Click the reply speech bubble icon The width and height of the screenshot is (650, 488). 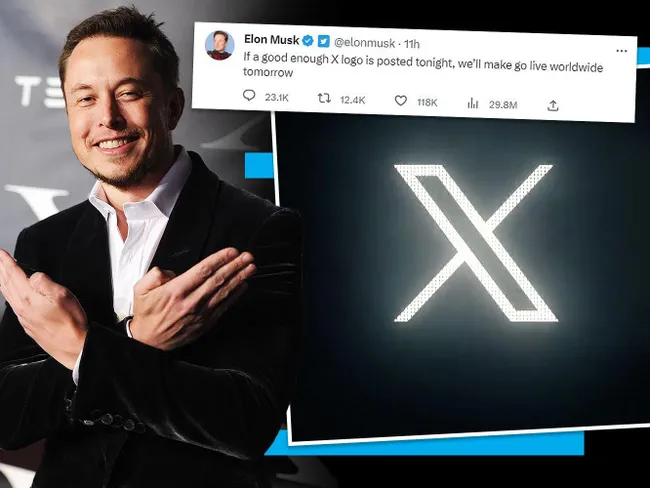[249, 95]
